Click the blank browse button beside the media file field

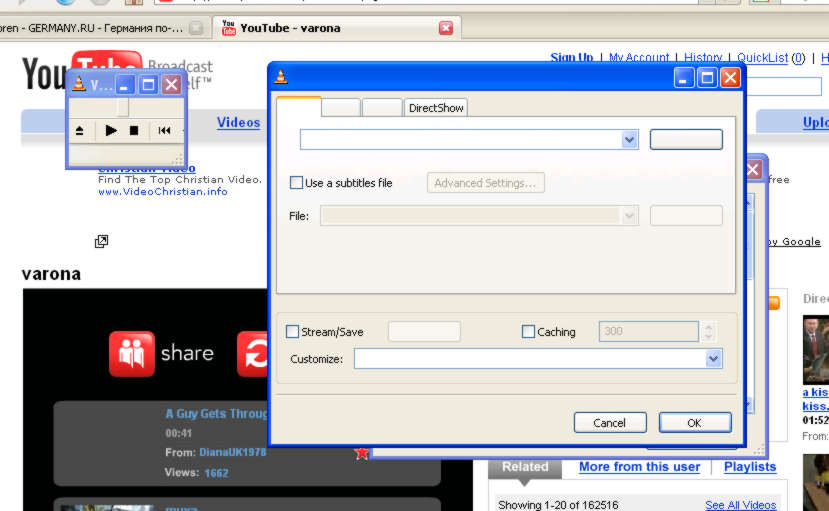(x=686, y=140)
